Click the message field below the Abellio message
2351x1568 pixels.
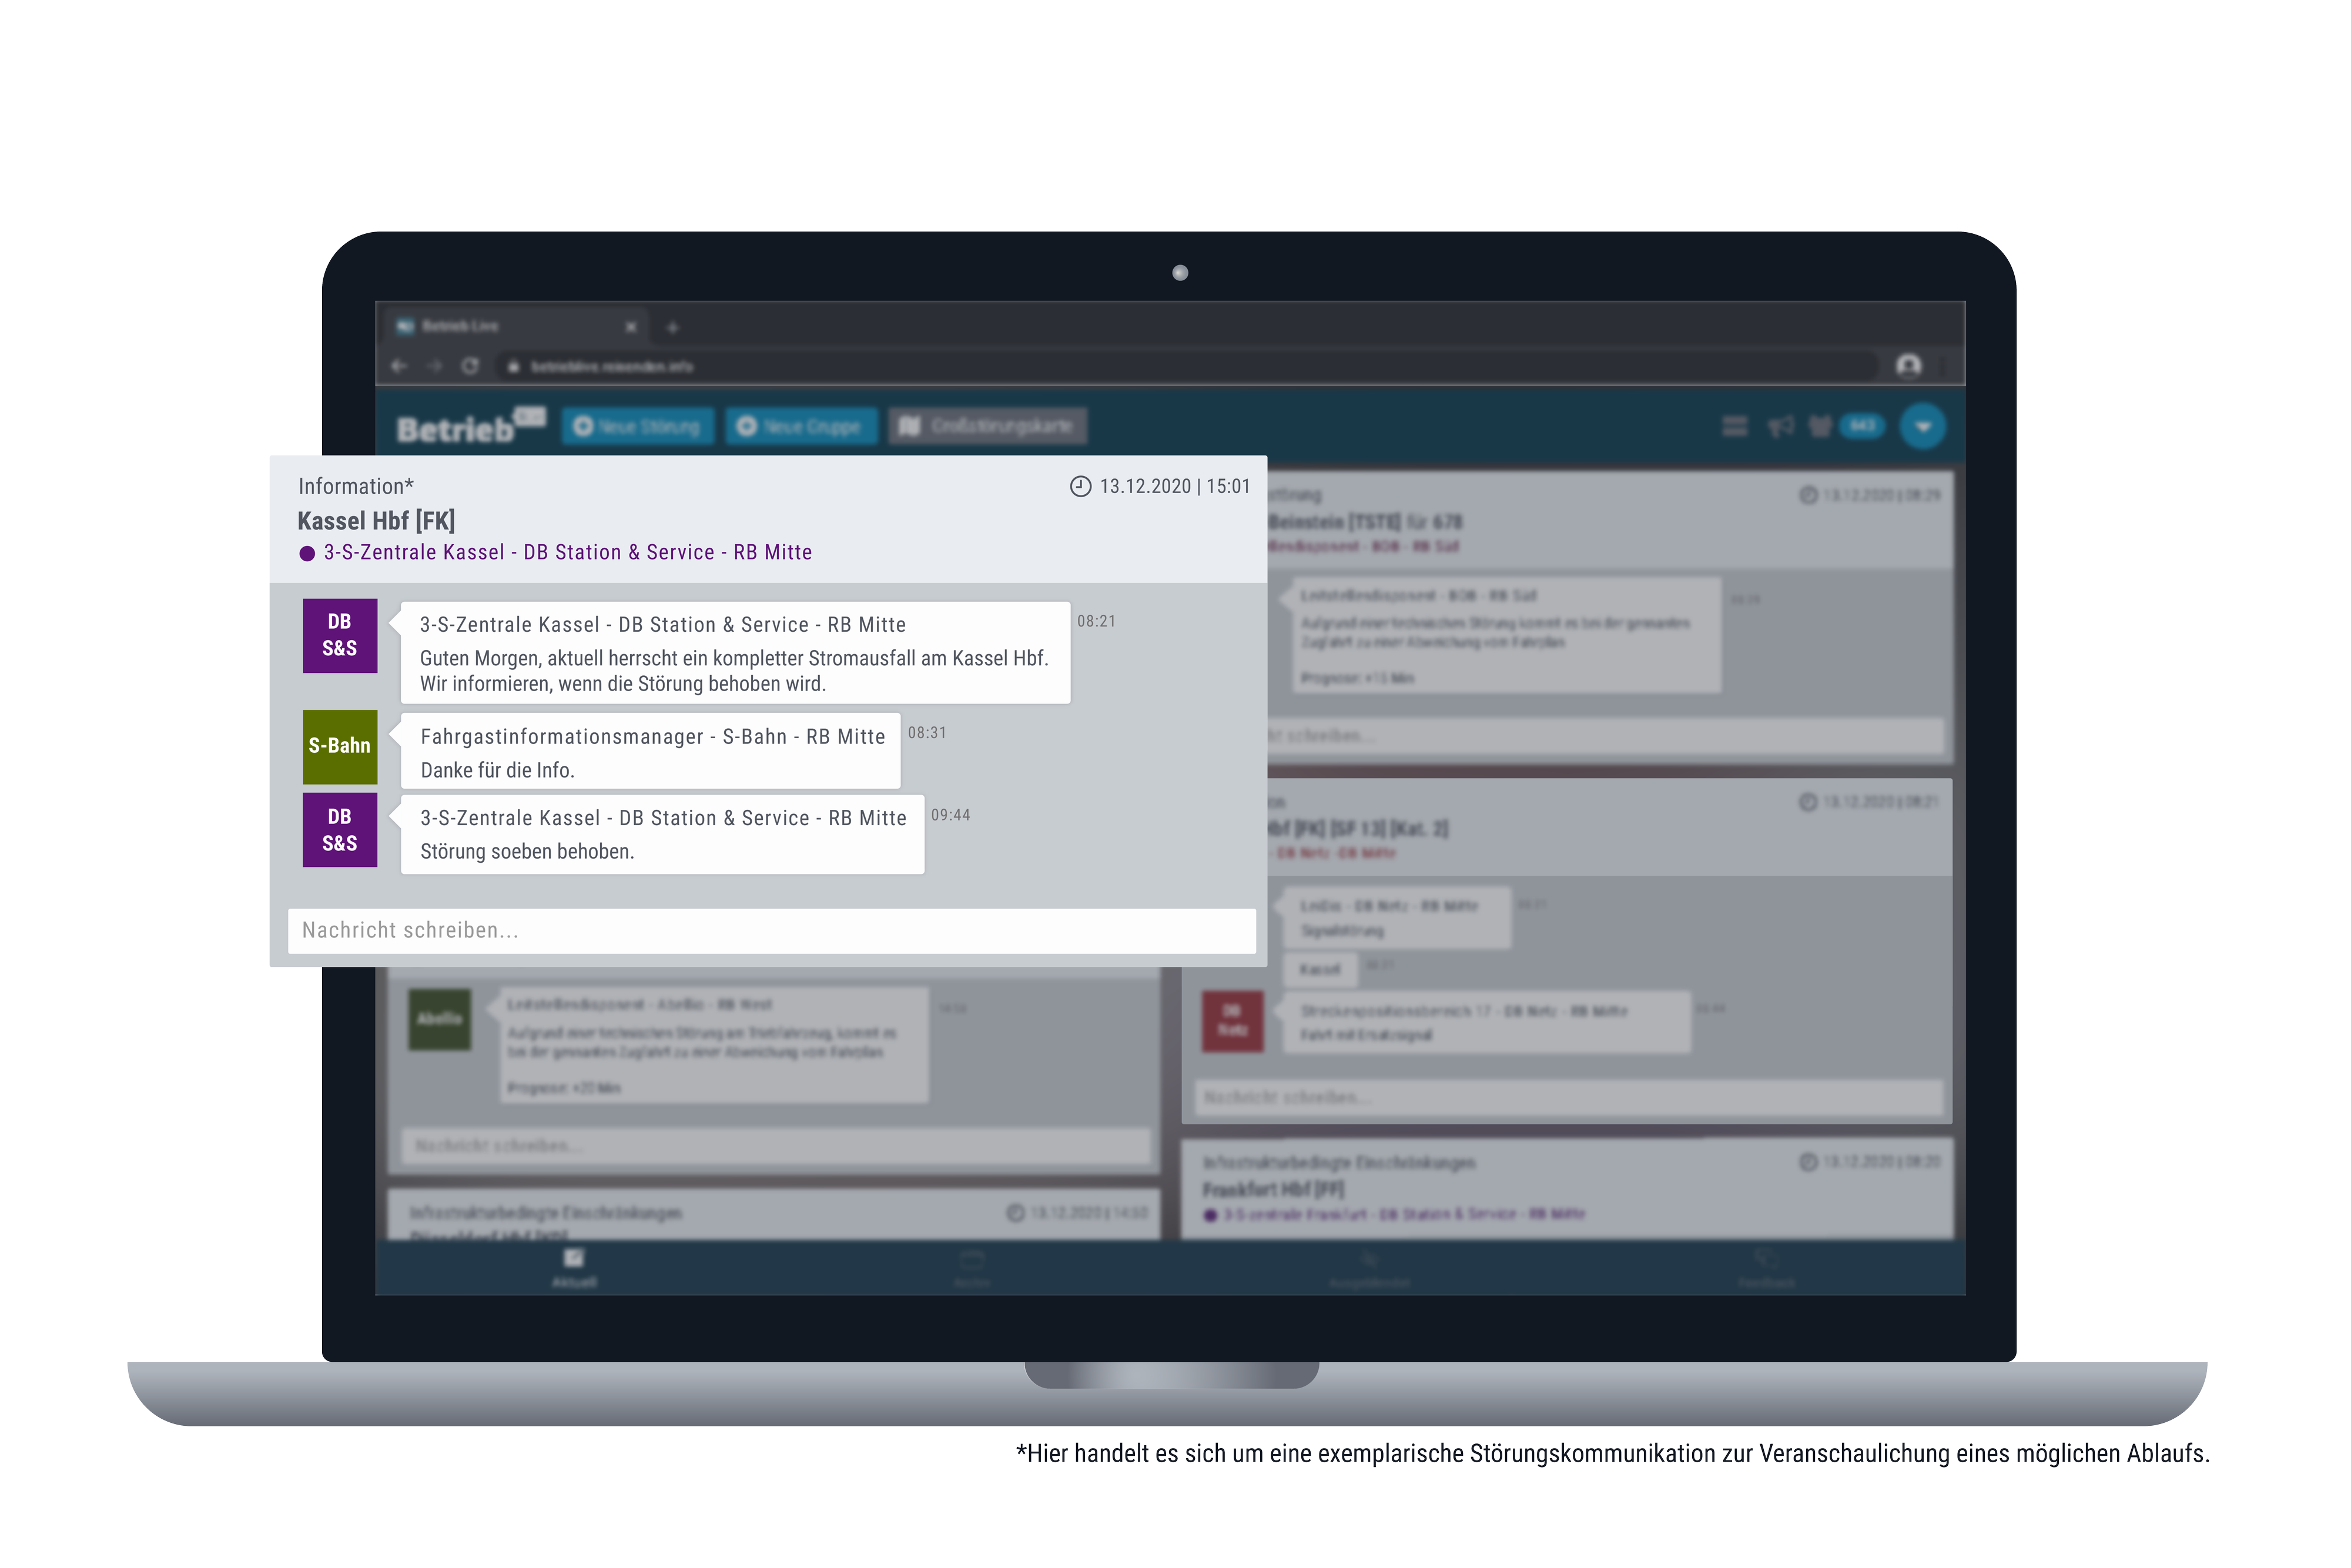click(777, 1146)
